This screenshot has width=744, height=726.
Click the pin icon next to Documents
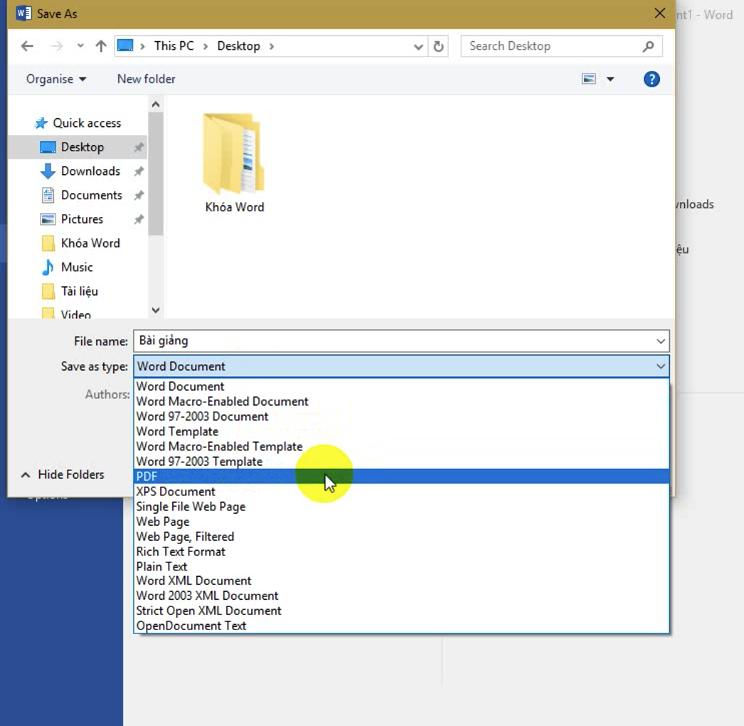point(139,195)
